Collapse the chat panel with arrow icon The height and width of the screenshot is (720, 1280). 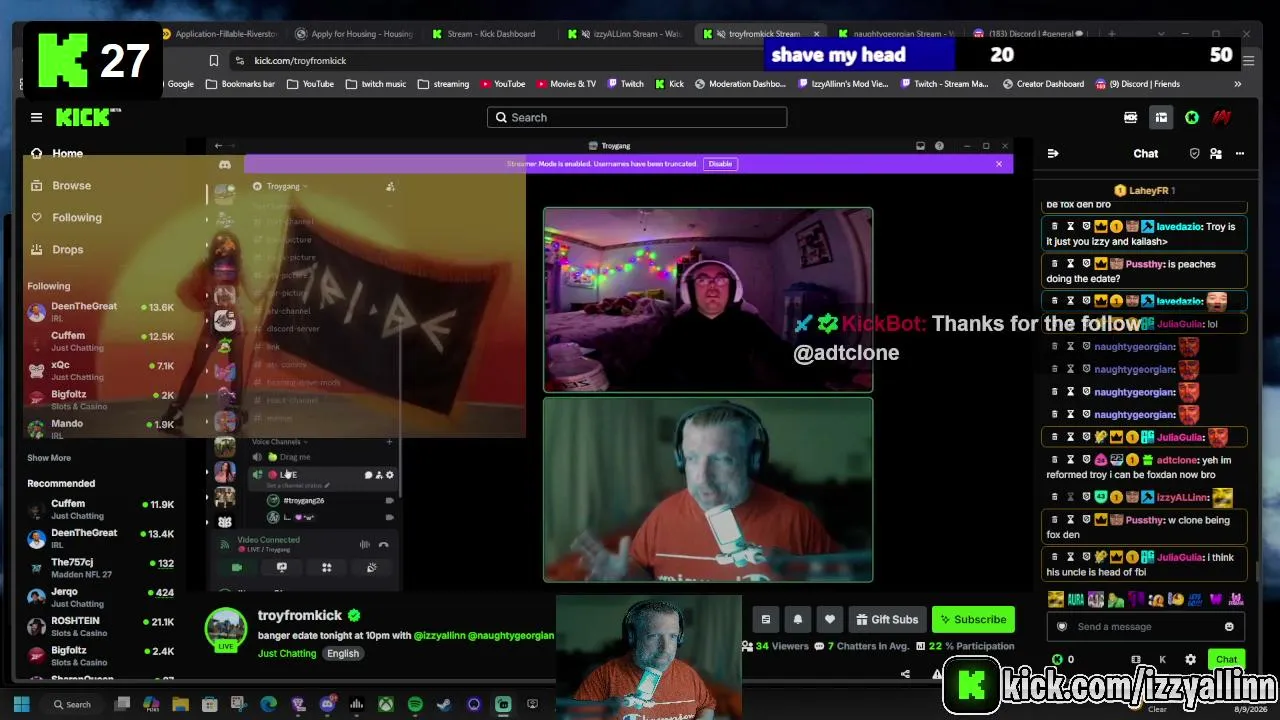click(x=1053, y=154)
